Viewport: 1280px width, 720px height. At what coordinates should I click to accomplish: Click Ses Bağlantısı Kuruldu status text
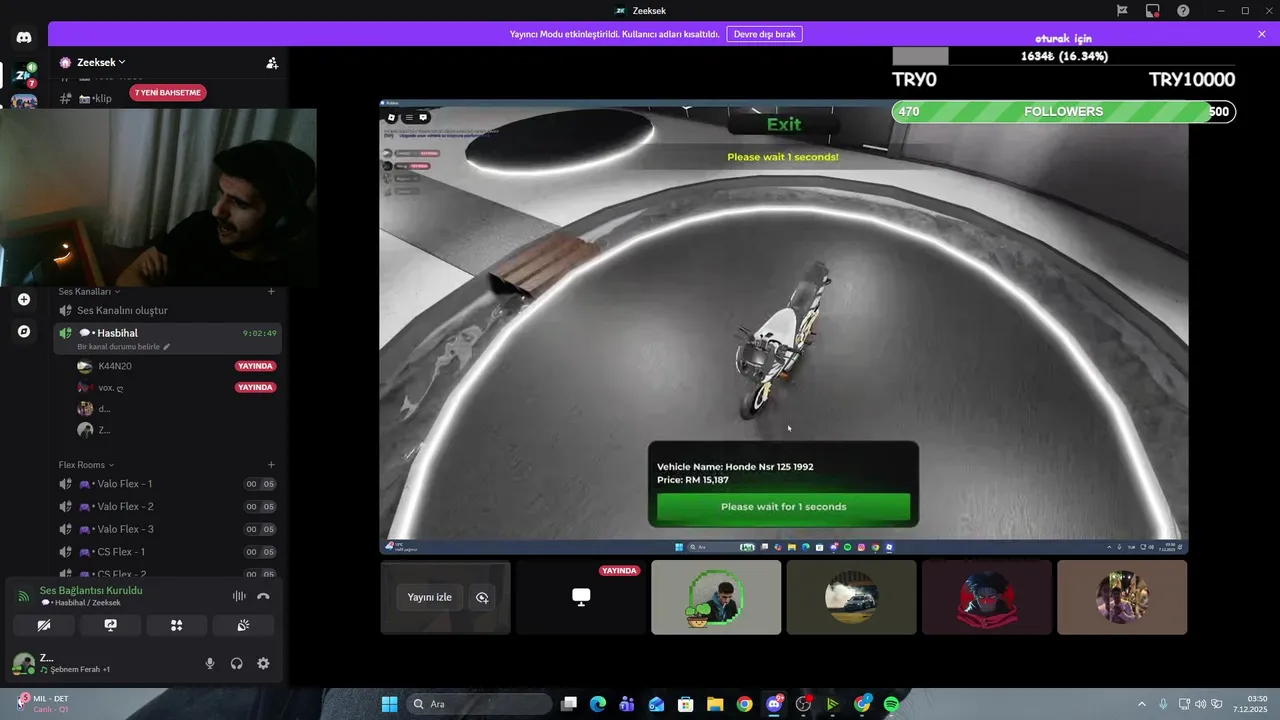(x=91, y=590)
